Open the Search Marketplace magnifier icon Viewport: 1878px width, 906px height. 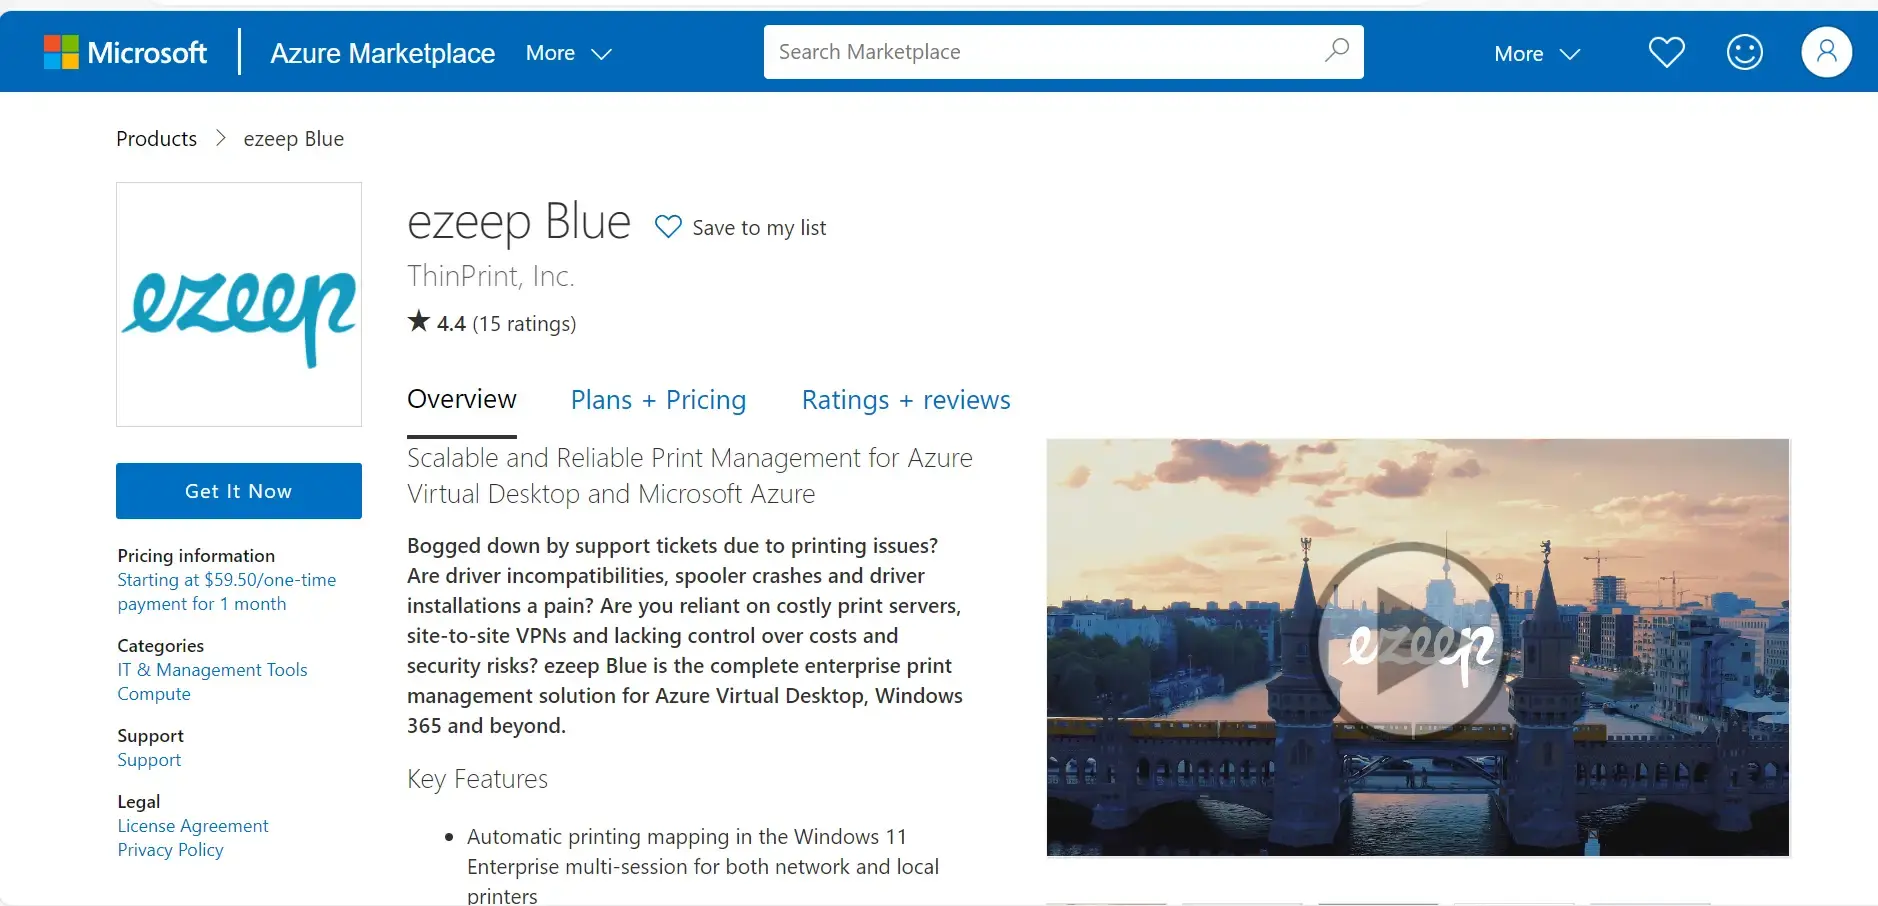1336,51
